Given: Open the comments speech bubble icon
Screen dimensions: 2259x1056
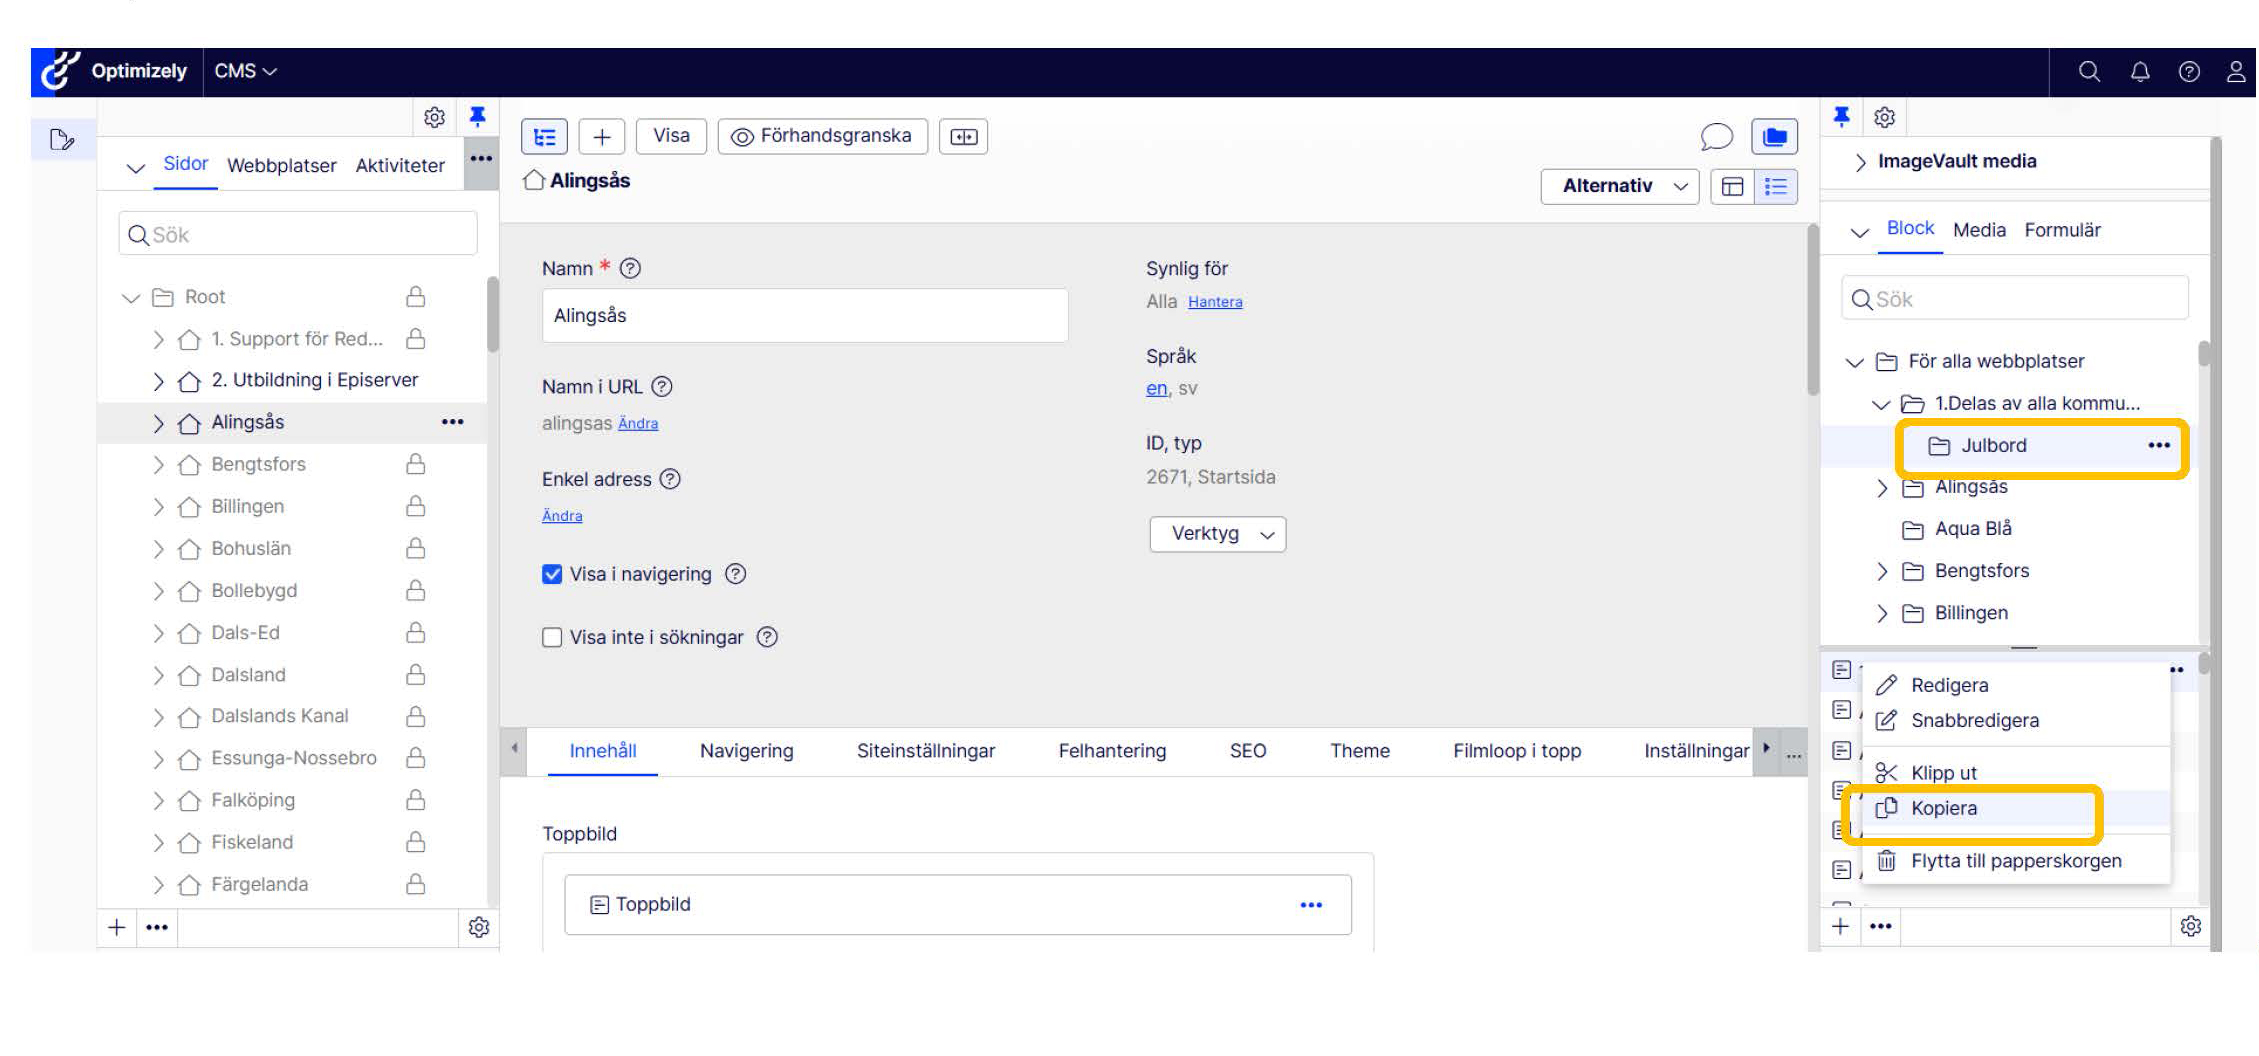Looking at the screenshot, I should pyautogui.click(x=1716, y=137).
